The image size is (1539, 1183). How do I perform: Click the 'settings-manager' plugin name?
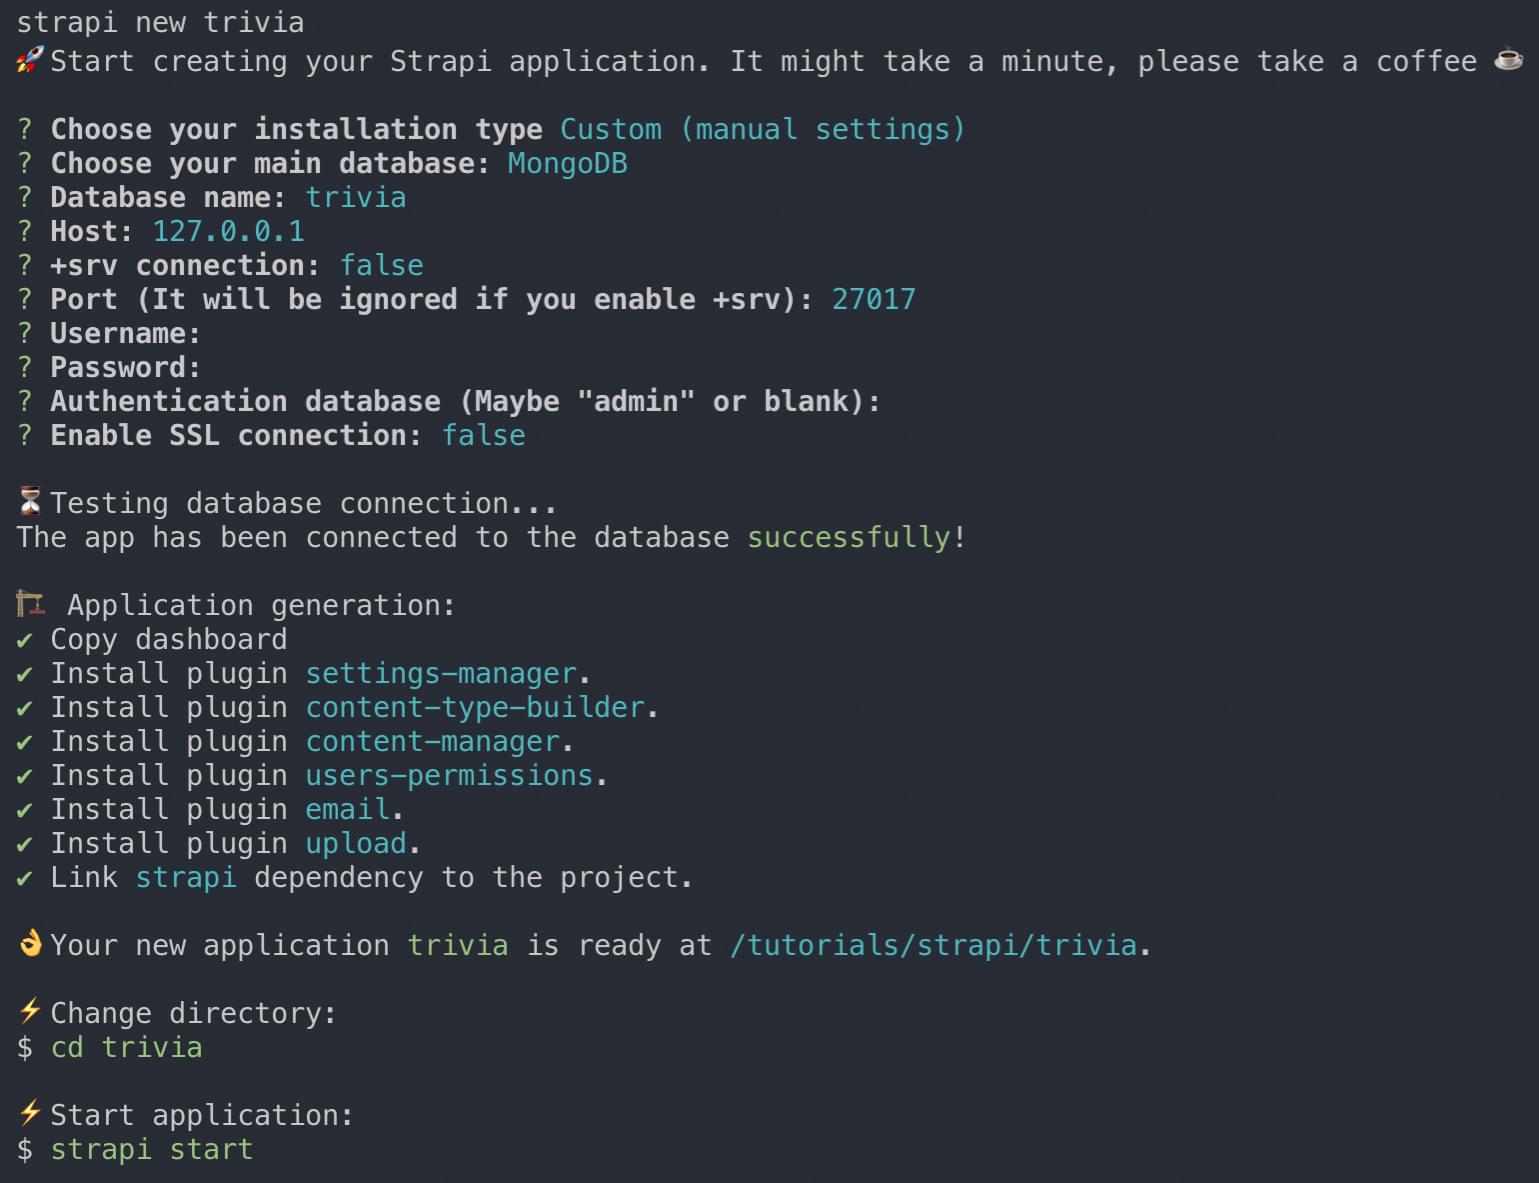pos(441,674)
